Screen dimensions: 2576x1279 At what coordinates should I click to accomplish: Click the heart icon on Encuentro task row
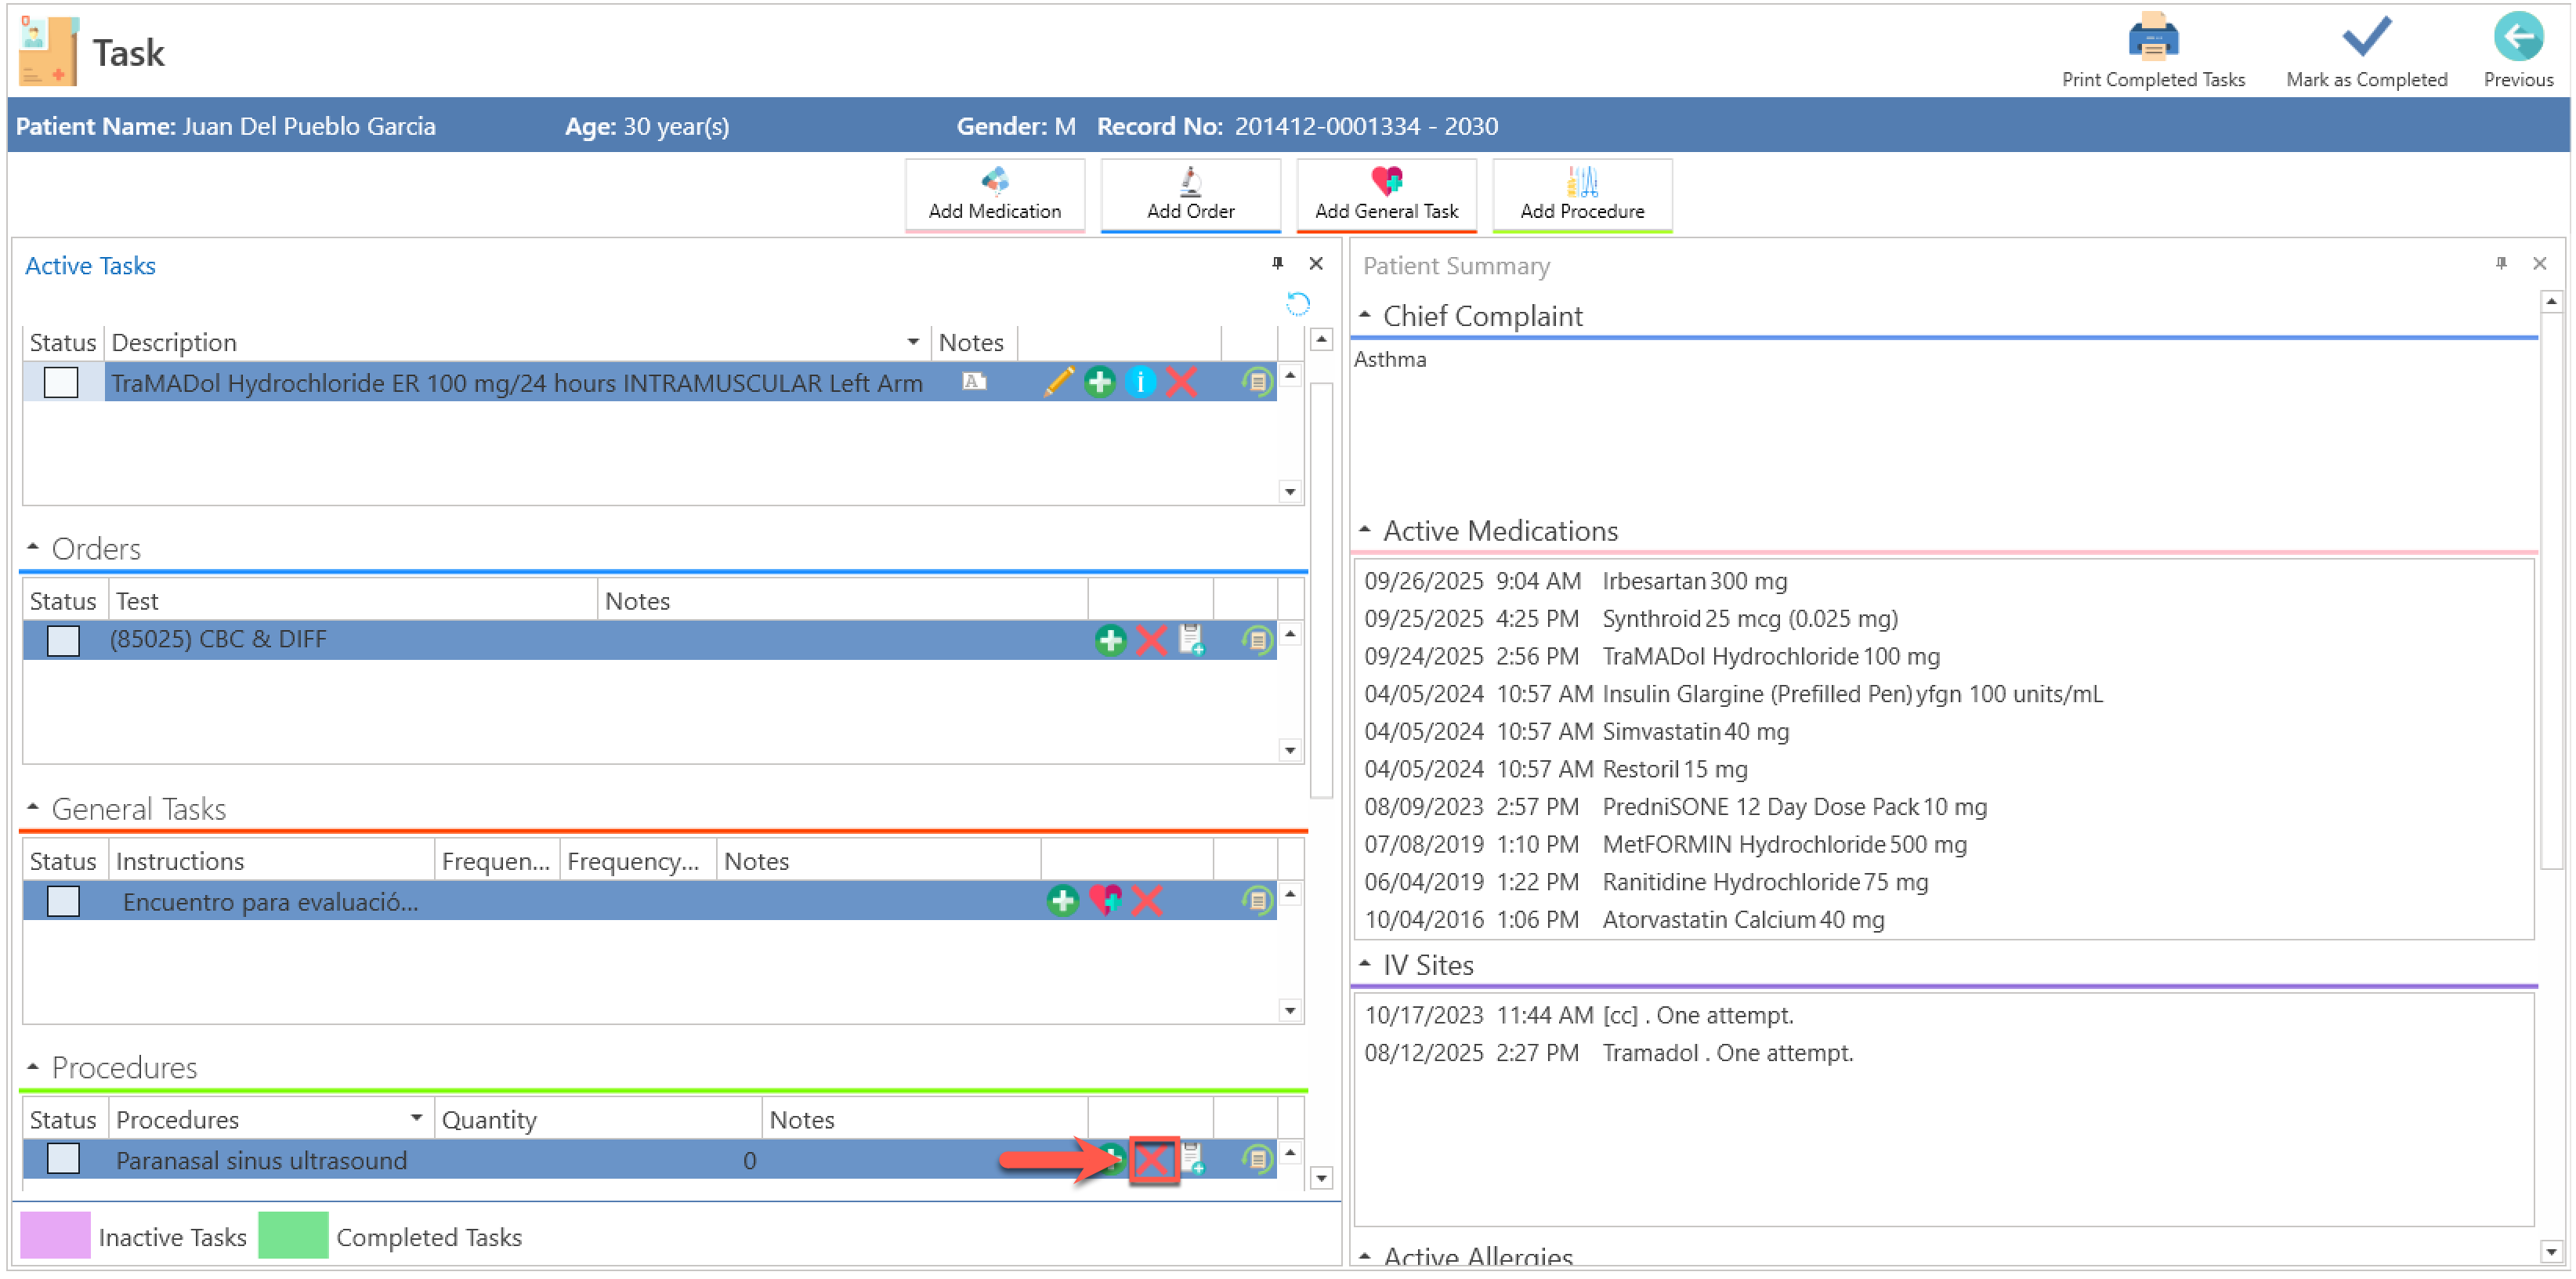point(1105,900)
